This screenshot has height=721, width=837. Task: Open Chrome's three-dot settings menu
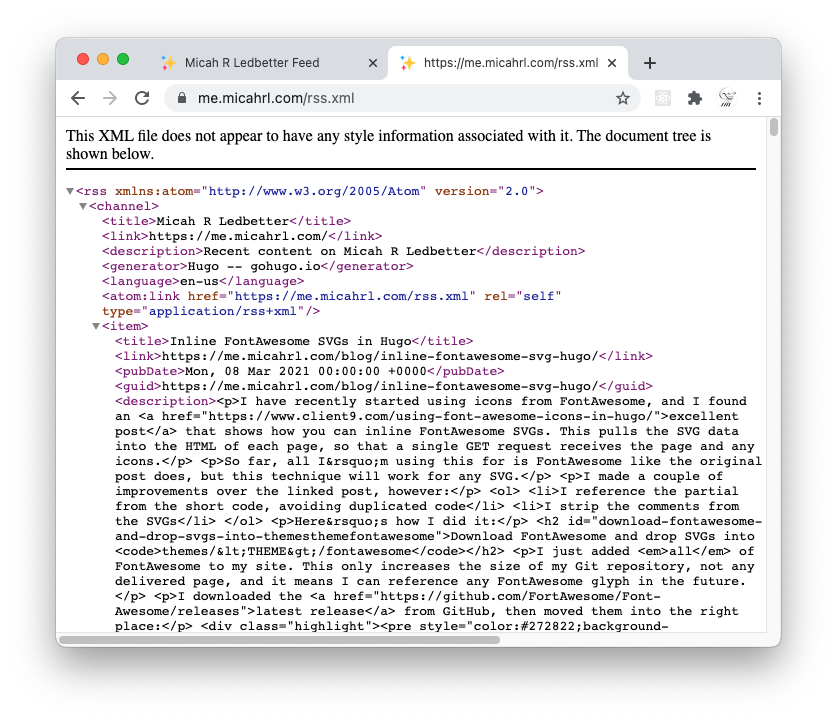[759, 98]
